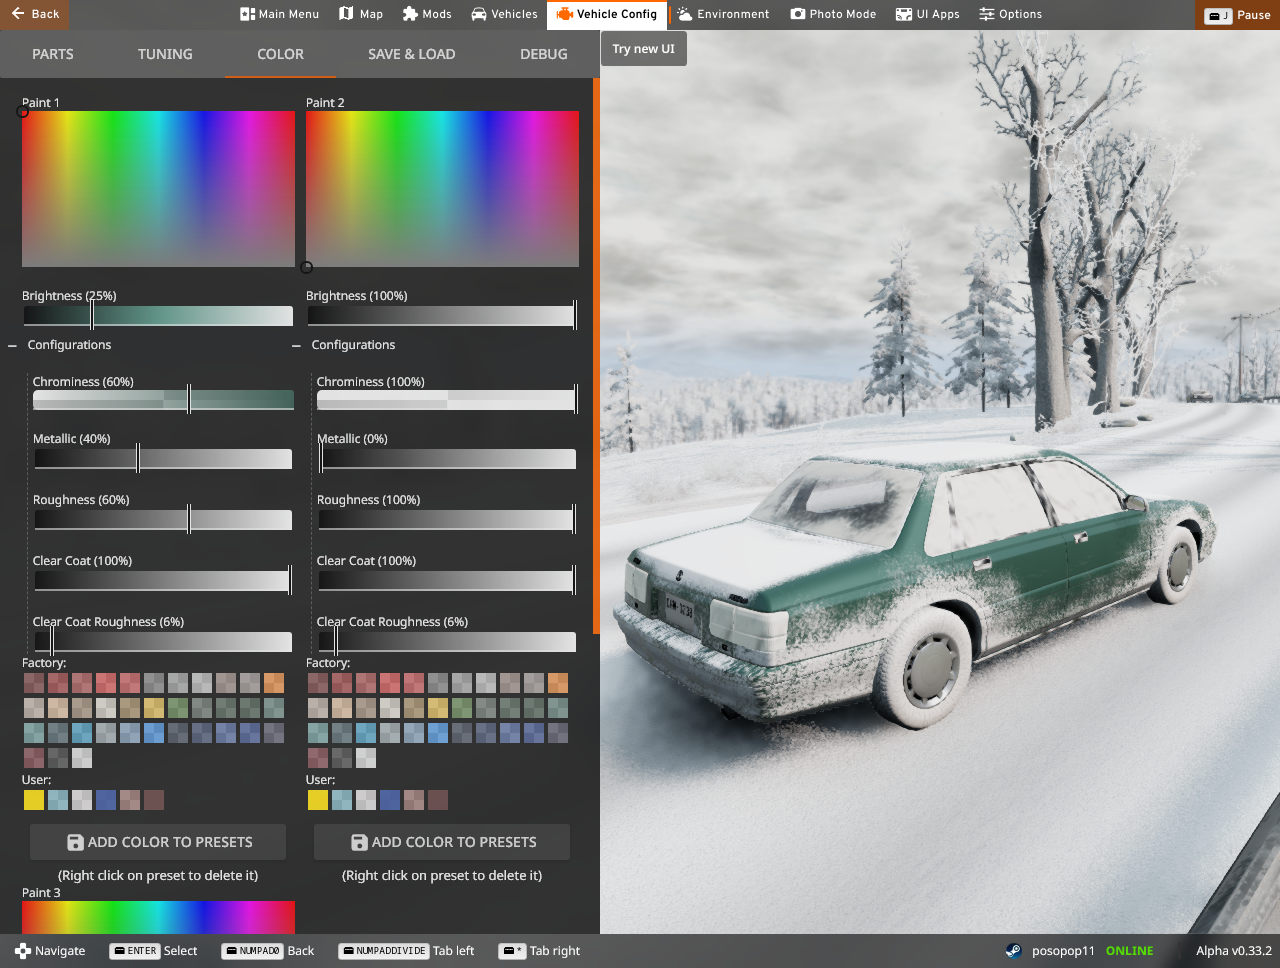The height and width of the screenshot is (968, 1280).
Task: Add Paint 1 color to presets
Action: coord(158,842)
